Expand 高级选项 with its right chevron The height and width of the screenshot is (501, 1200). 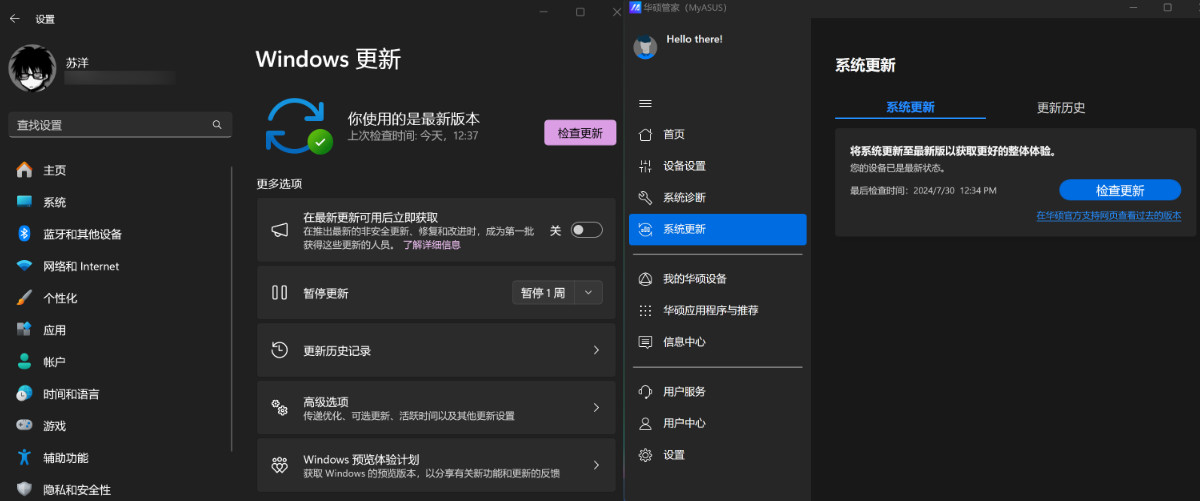(596, 408)
